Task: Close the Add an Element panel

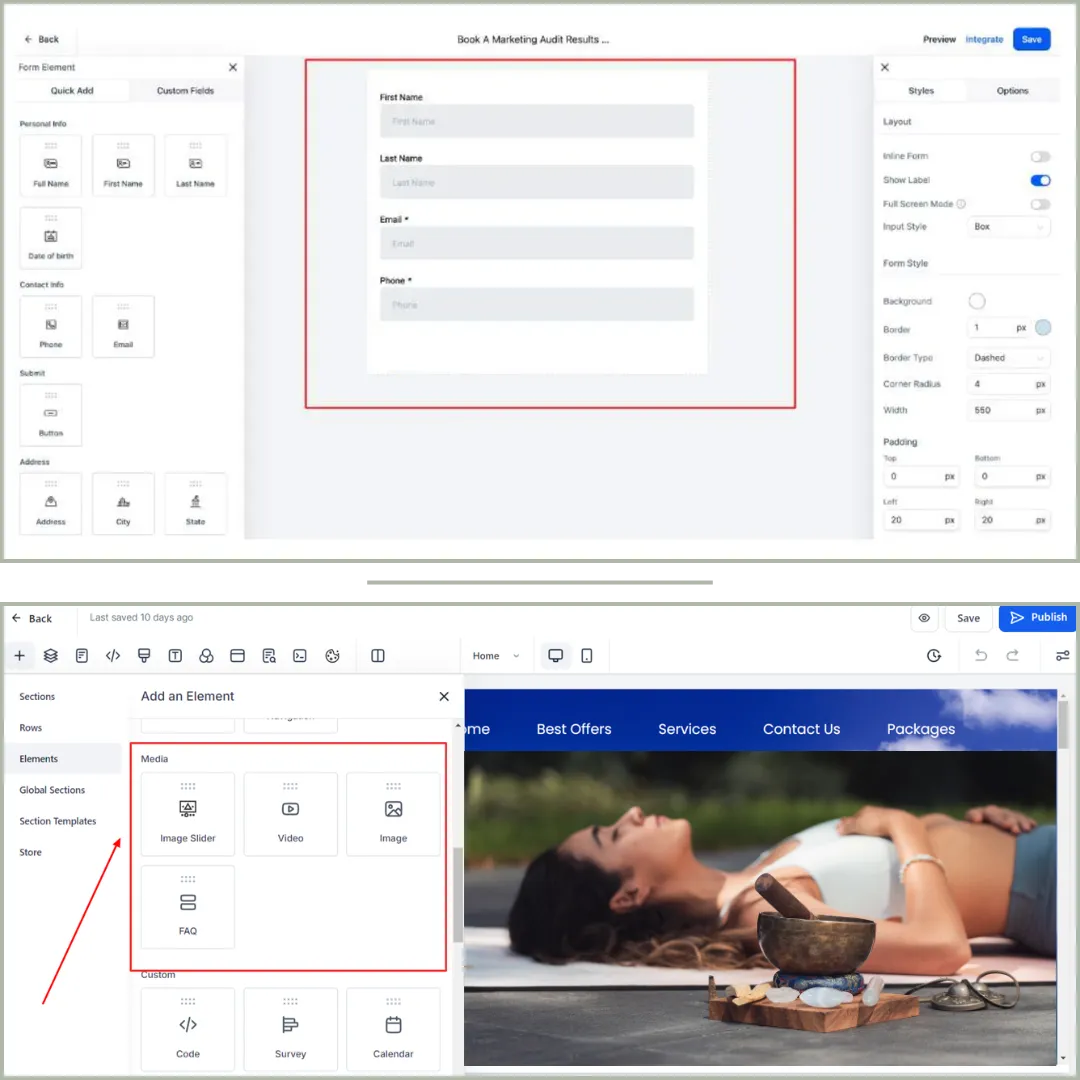Action: [x=444, y=696]
